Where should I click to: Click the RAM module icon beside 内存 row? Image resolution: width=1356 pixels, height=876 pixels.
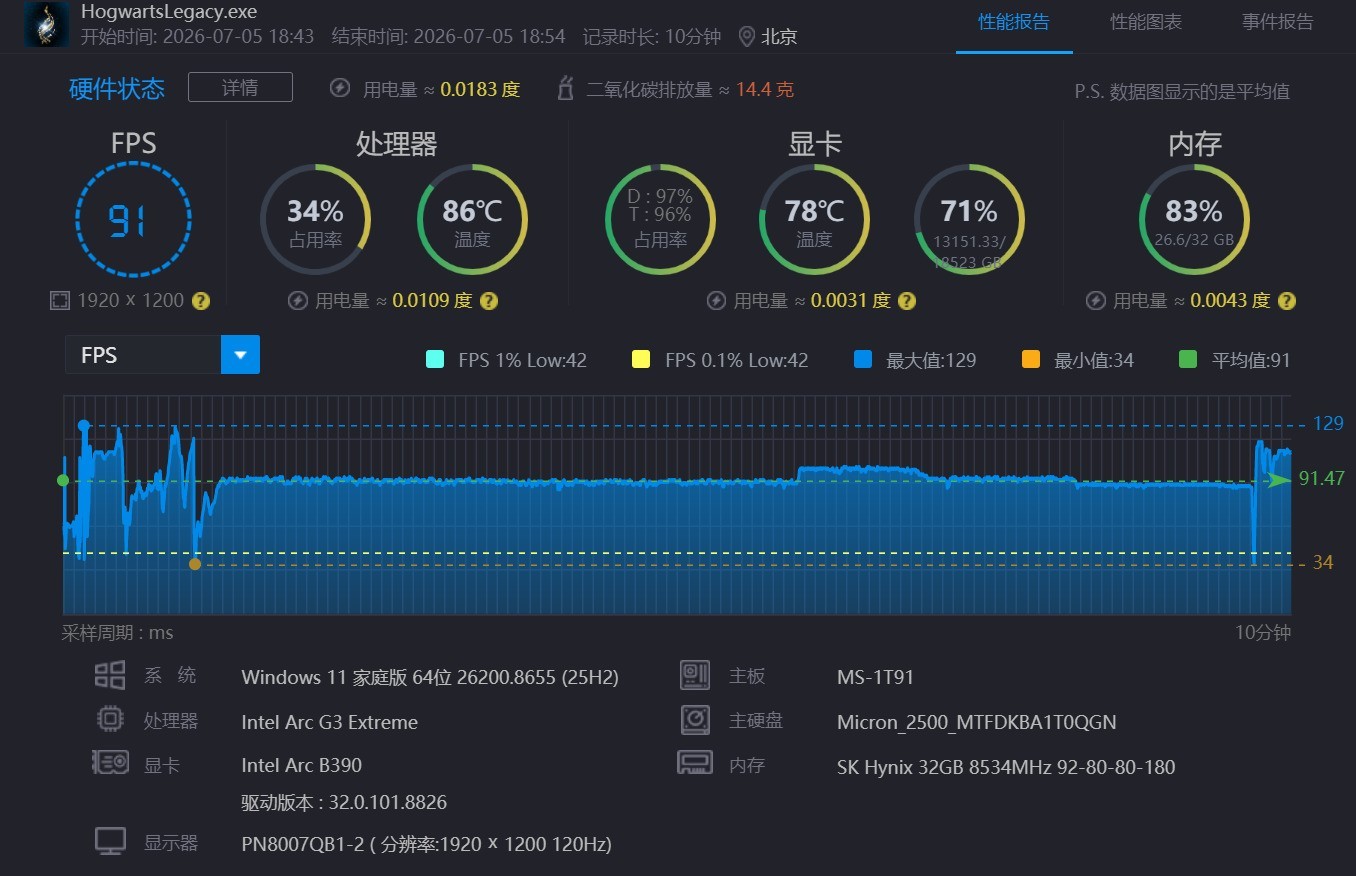point(695,764)
